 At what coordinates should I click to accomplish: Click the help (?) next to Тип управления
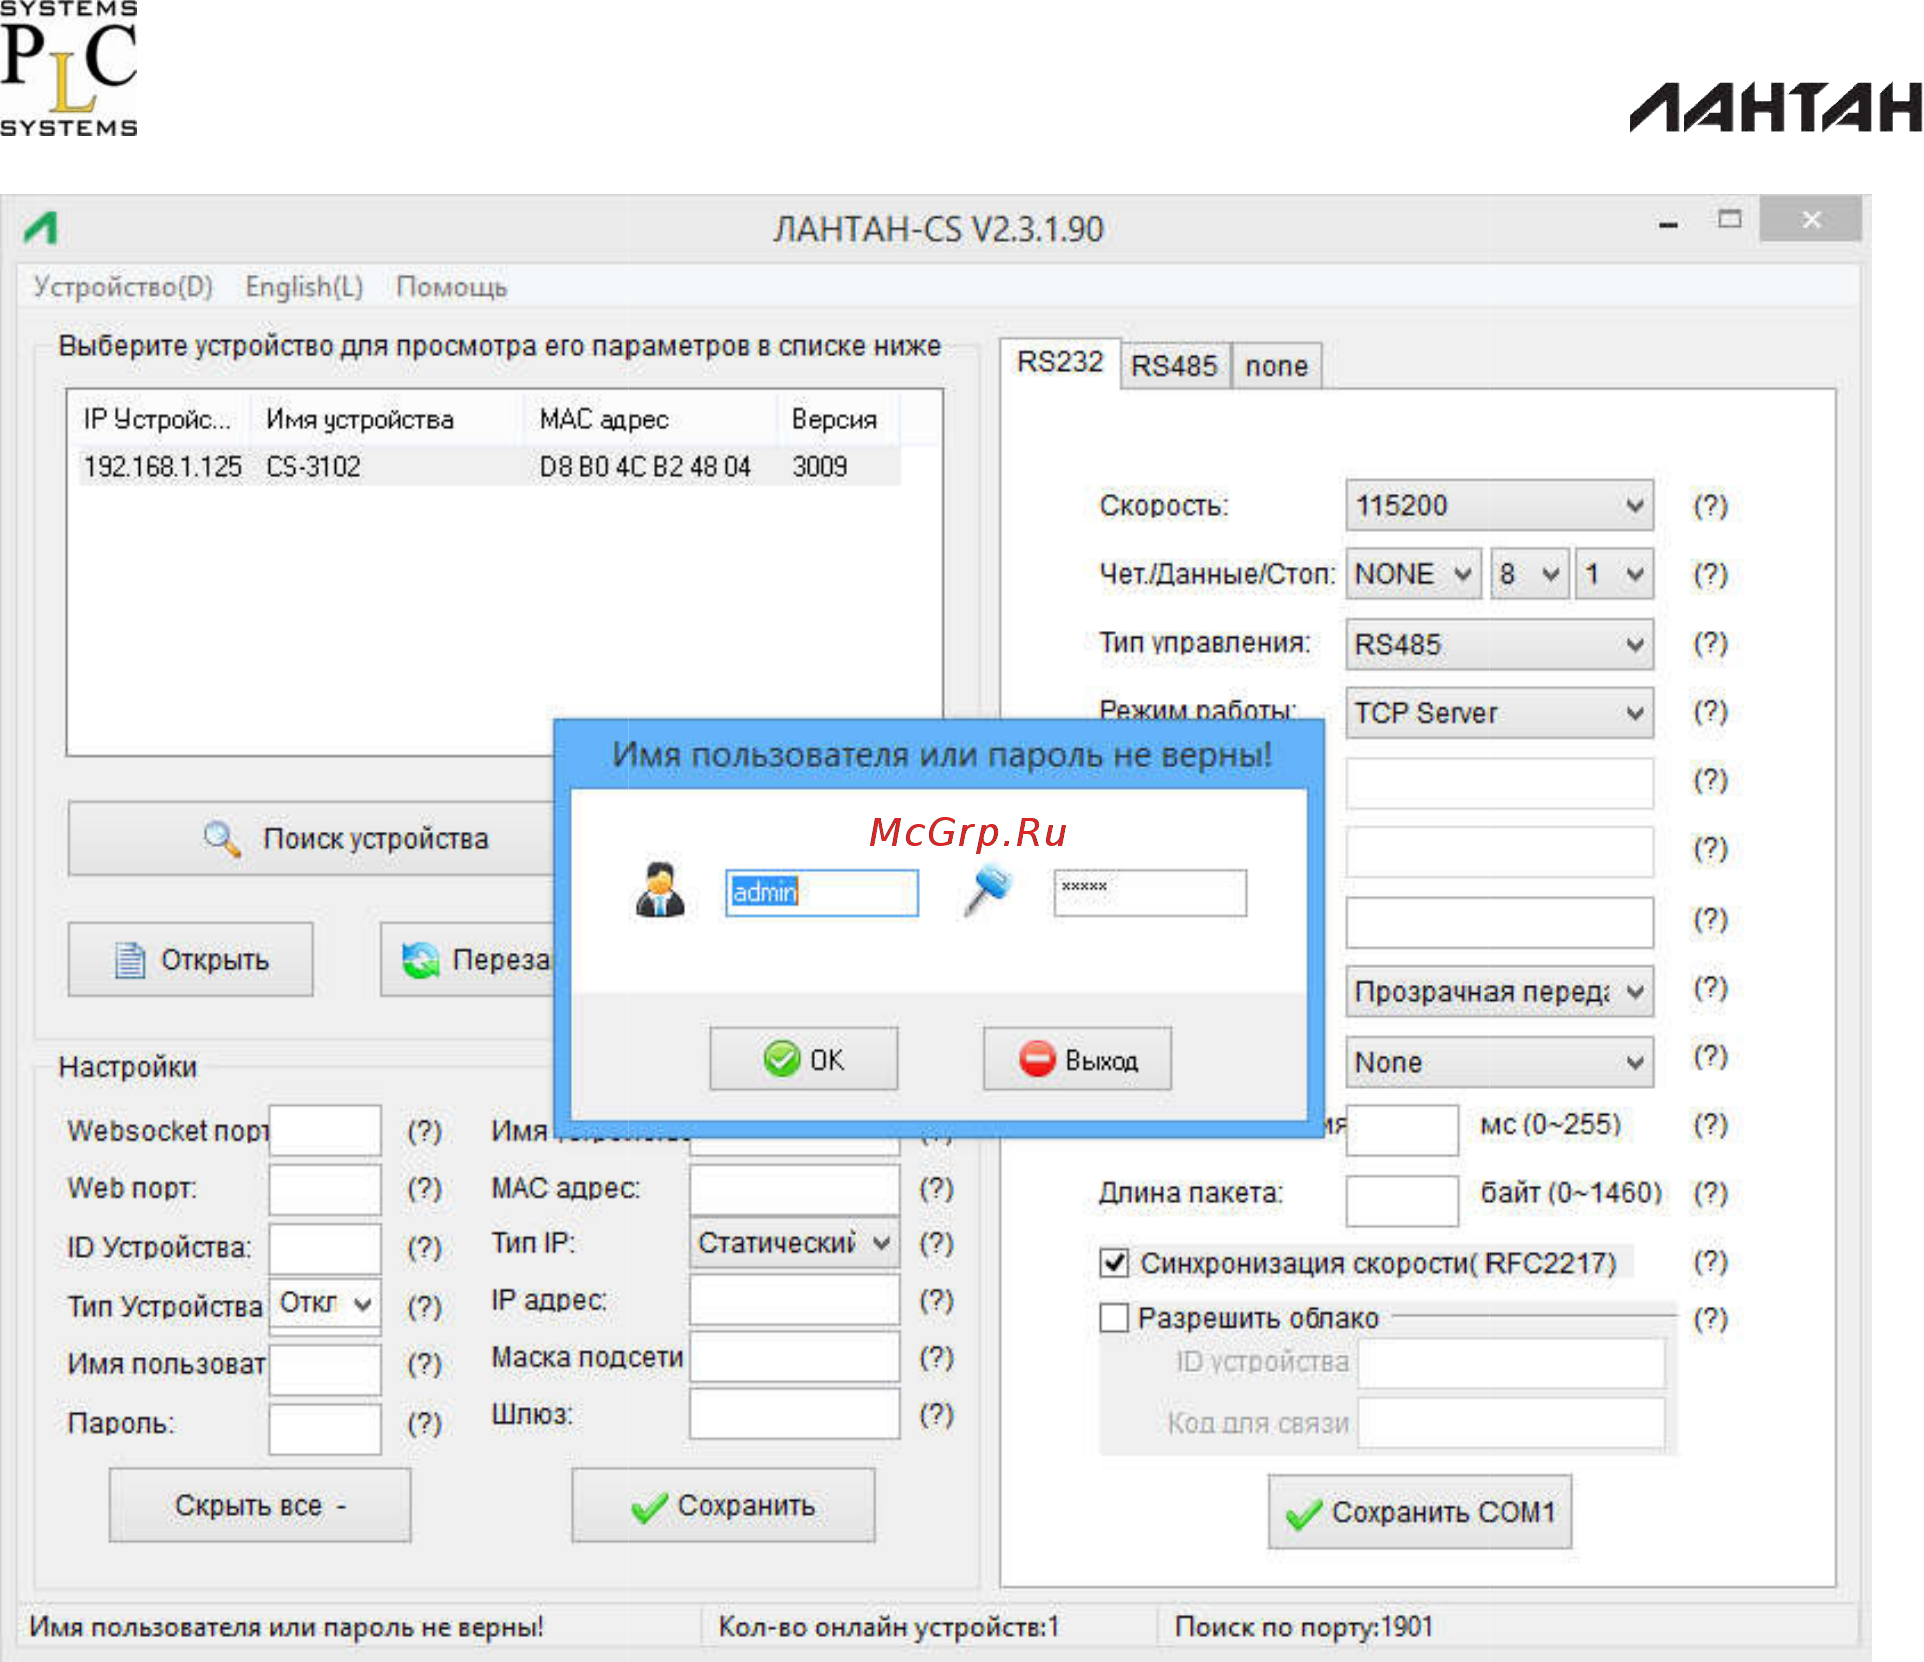1710,643
